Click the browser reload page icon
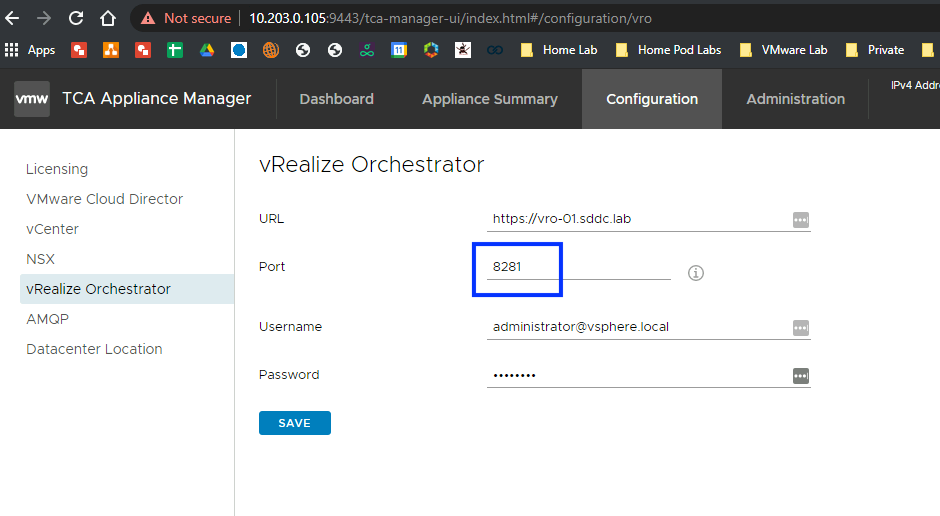 [76, 18]
